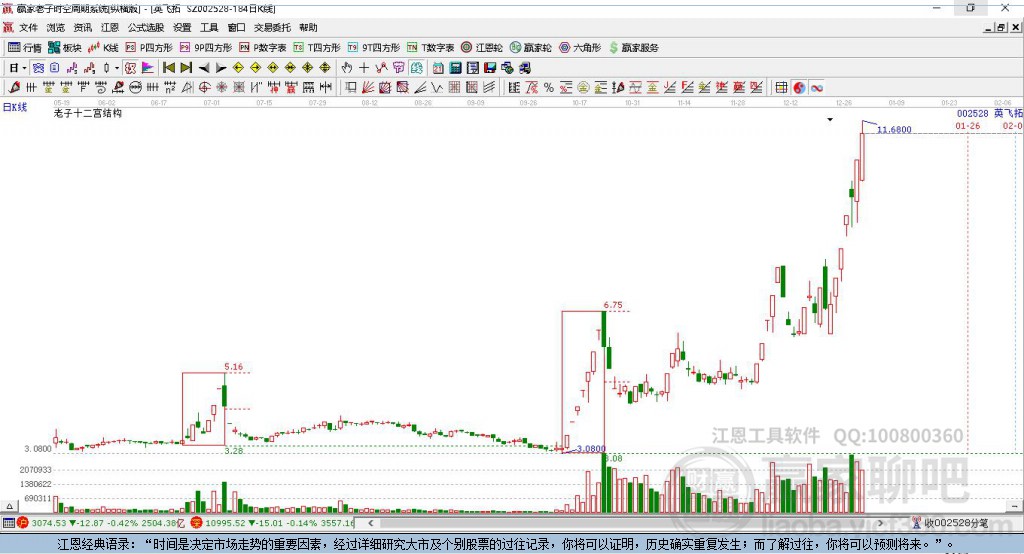
Task: Open the P四方形 tool
Action: (x=149, y=48)
